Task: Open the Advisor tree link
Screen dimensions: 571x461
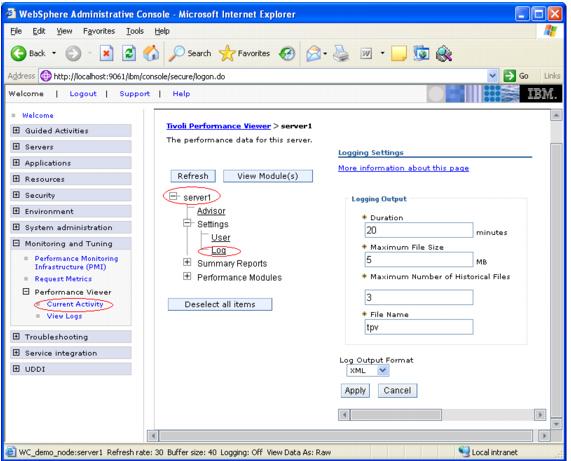Action: 211,211
